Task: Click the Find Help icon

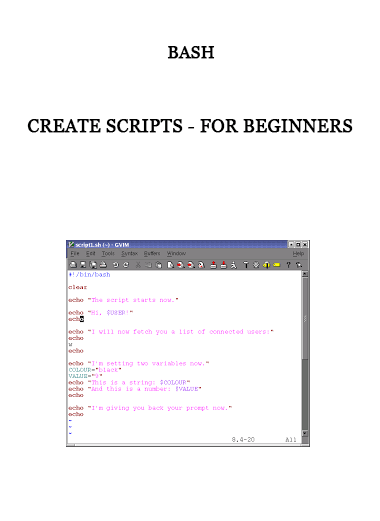Action: pos(299,265)
